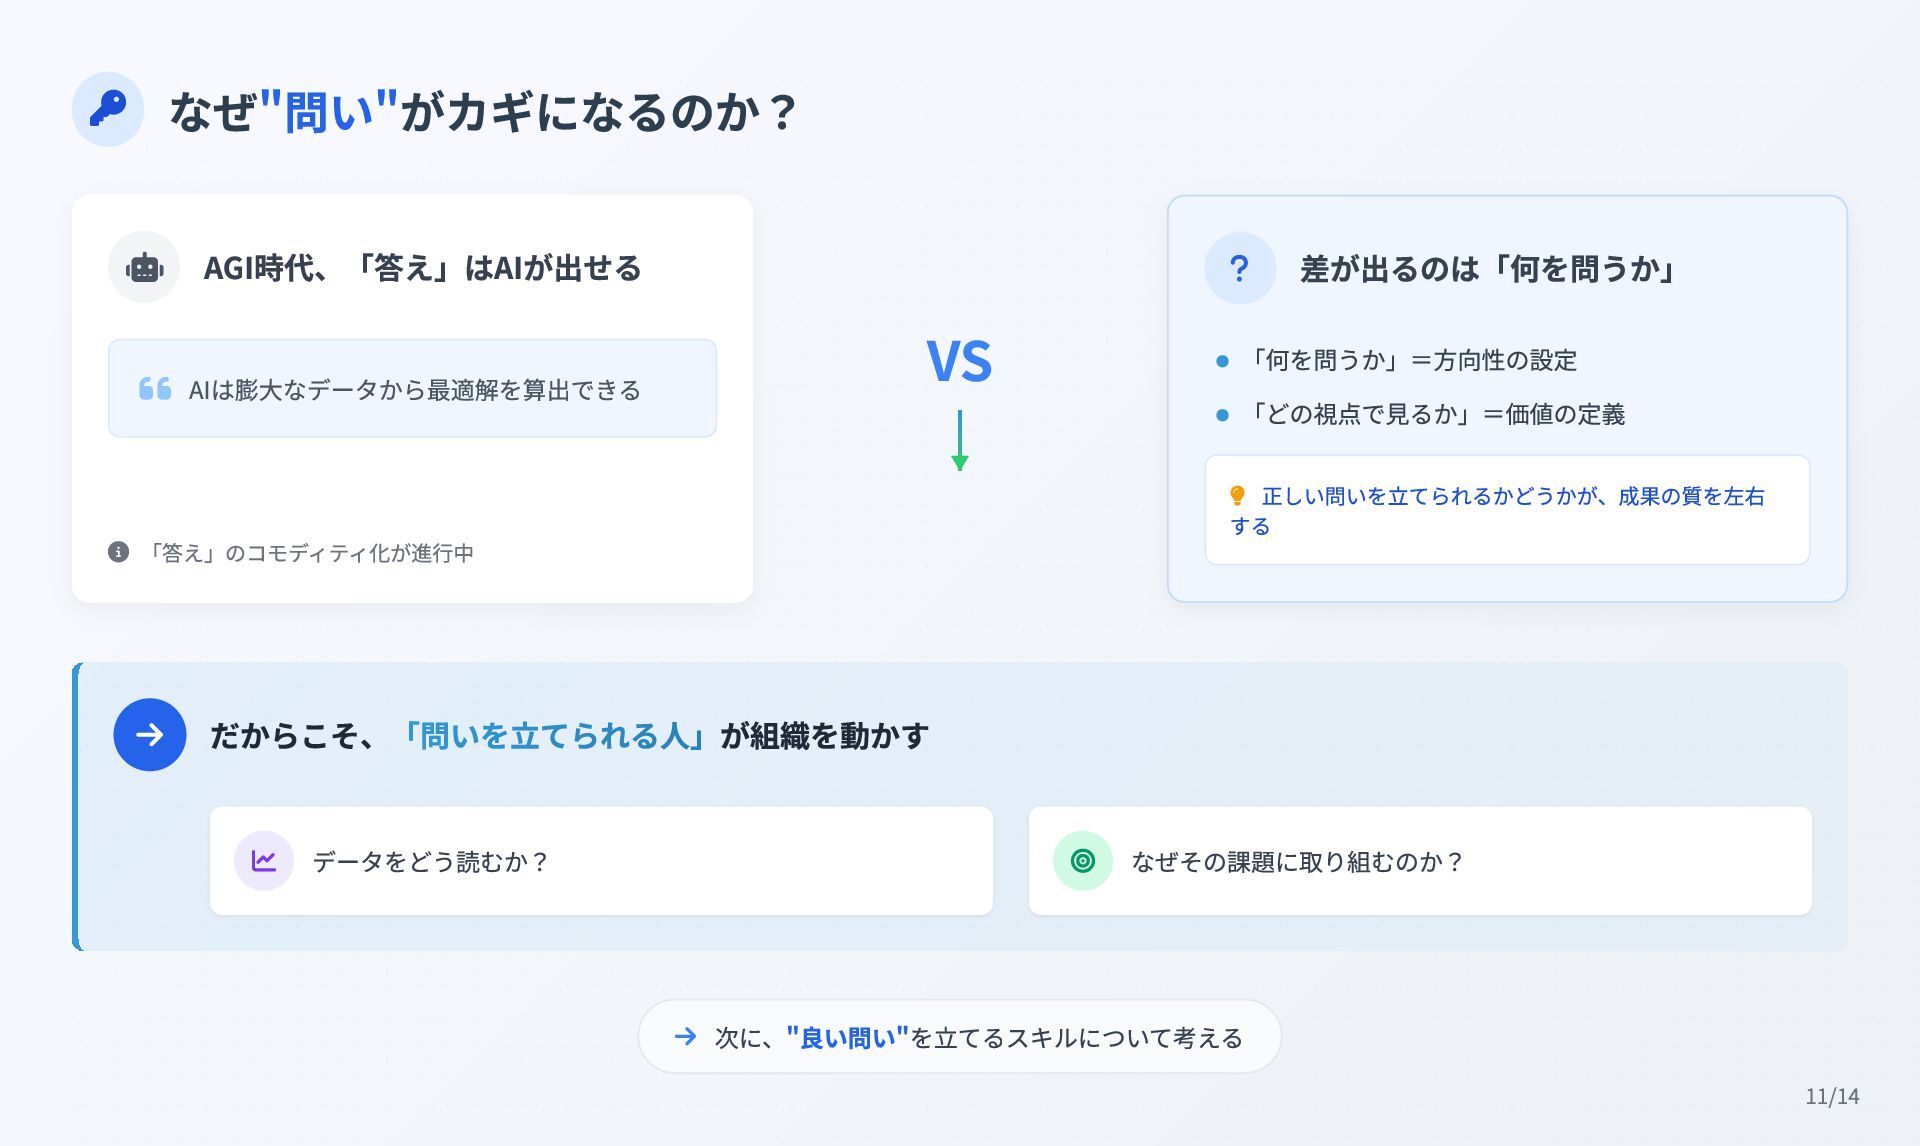Click the green downward arrow under VS
Viewport: 1920px width, 1146px height.
tap(960, 440)
